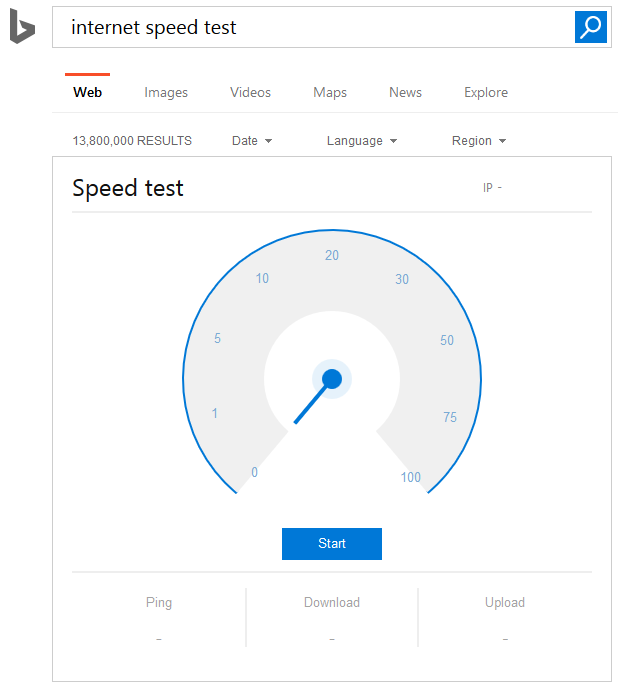
Task: Click the IP address label
Action: pyautogui.click(x=492, y=187)
